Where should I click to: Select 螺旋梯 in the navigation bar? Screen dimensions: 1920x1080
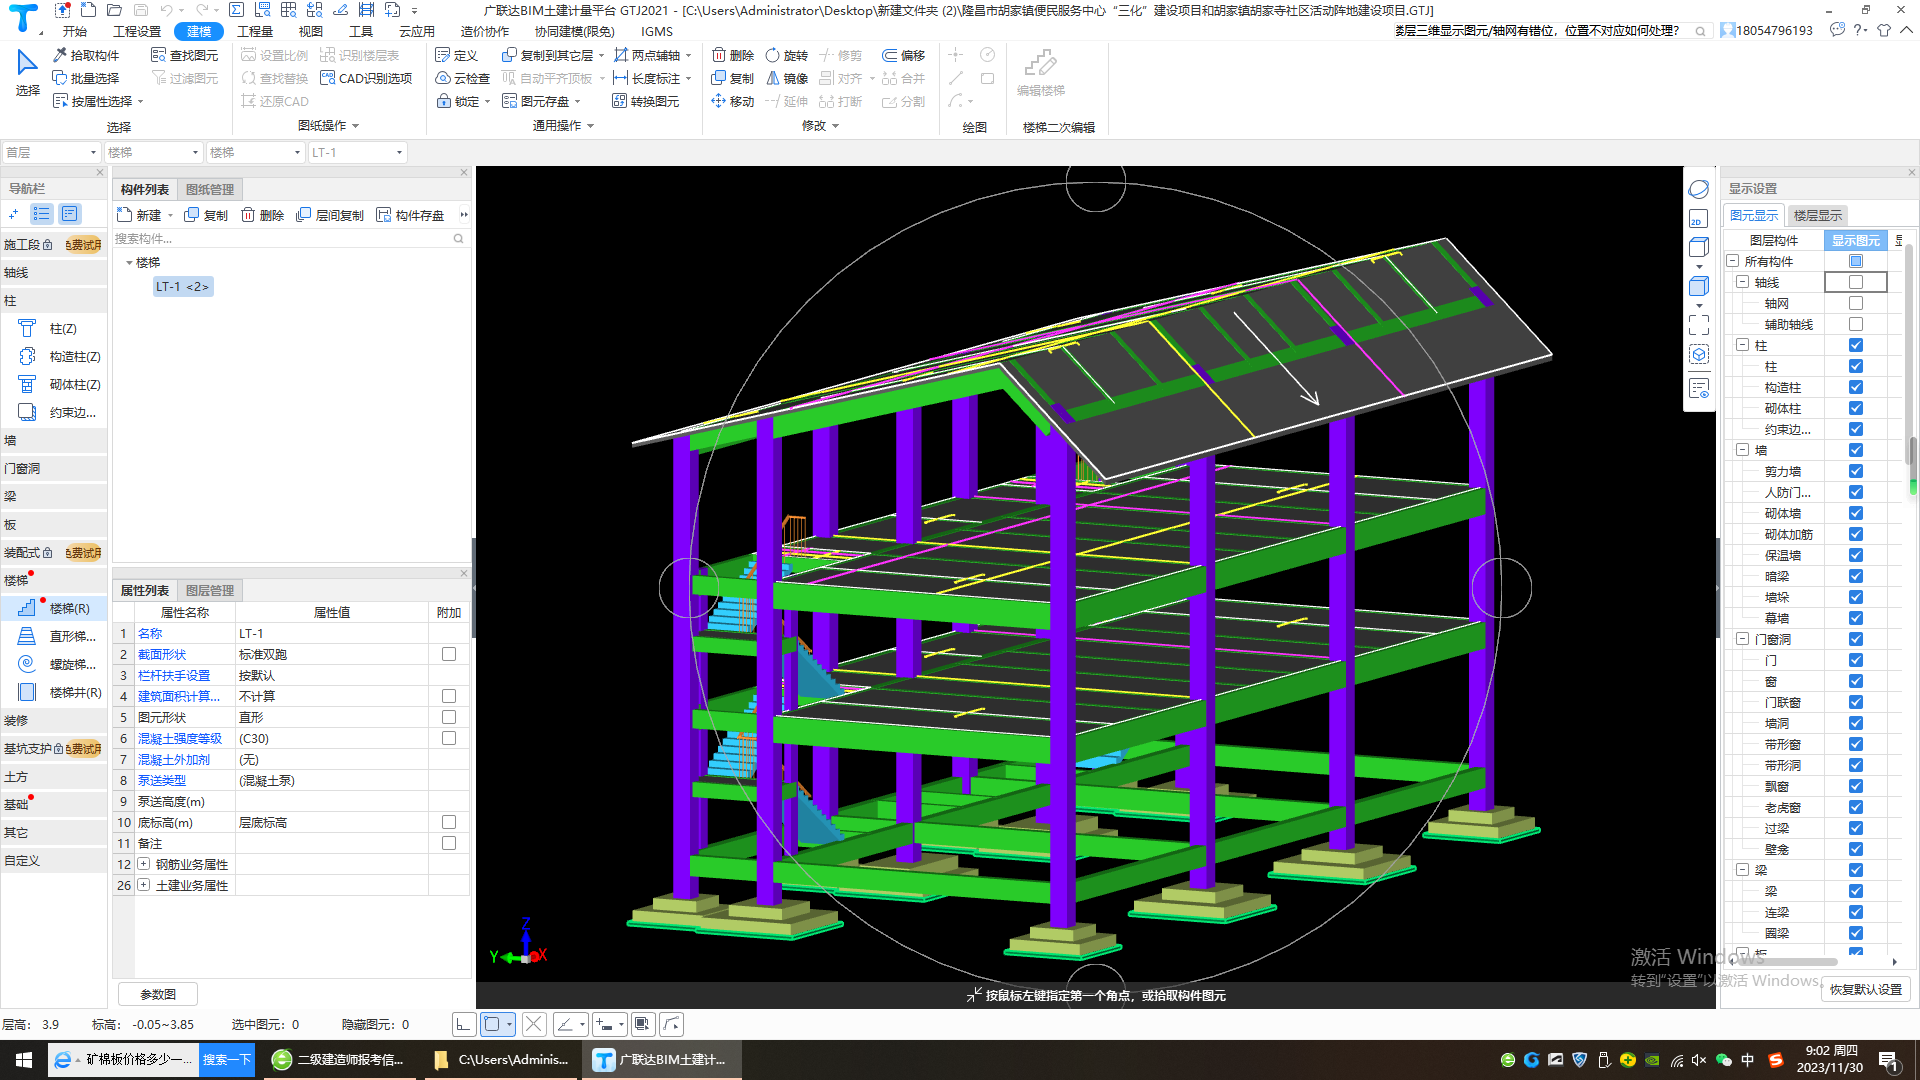click(x=58, y=664)
